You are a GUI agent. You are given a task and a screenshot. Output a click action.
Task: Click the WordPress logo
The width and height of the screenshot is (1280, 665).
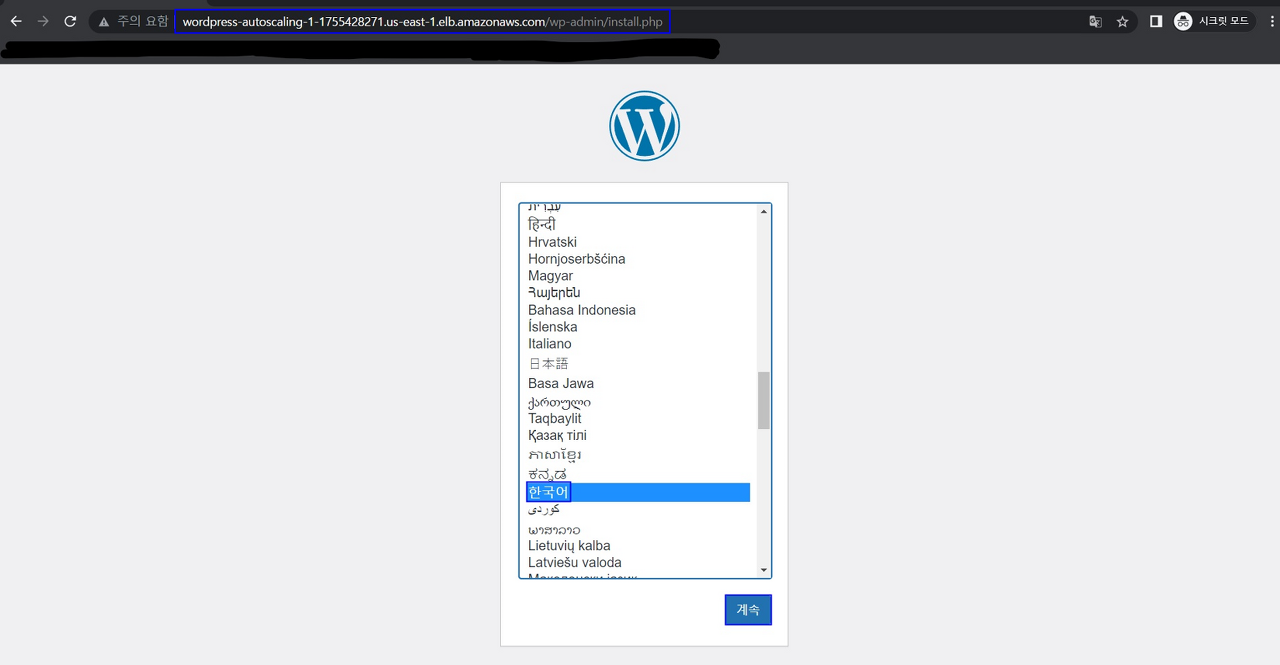tap(644, 126)
